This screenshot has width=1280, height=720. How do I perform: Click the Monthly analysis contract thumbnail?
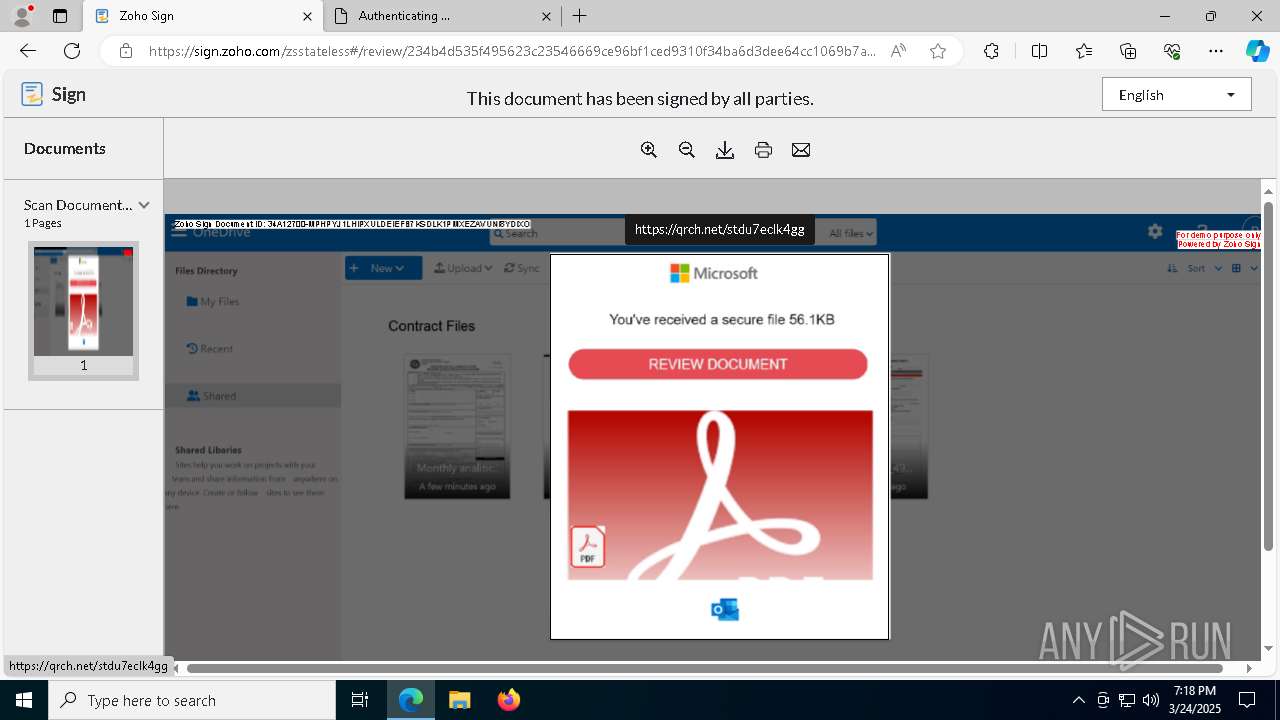[x=457, y=426]
